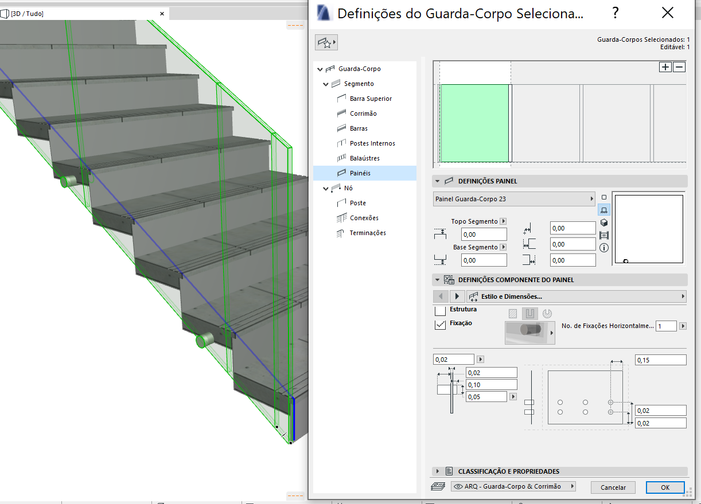Viewport: 701px width, 504px height.
Task: Click the plus button above panel preview
Action: click(666, 67)
